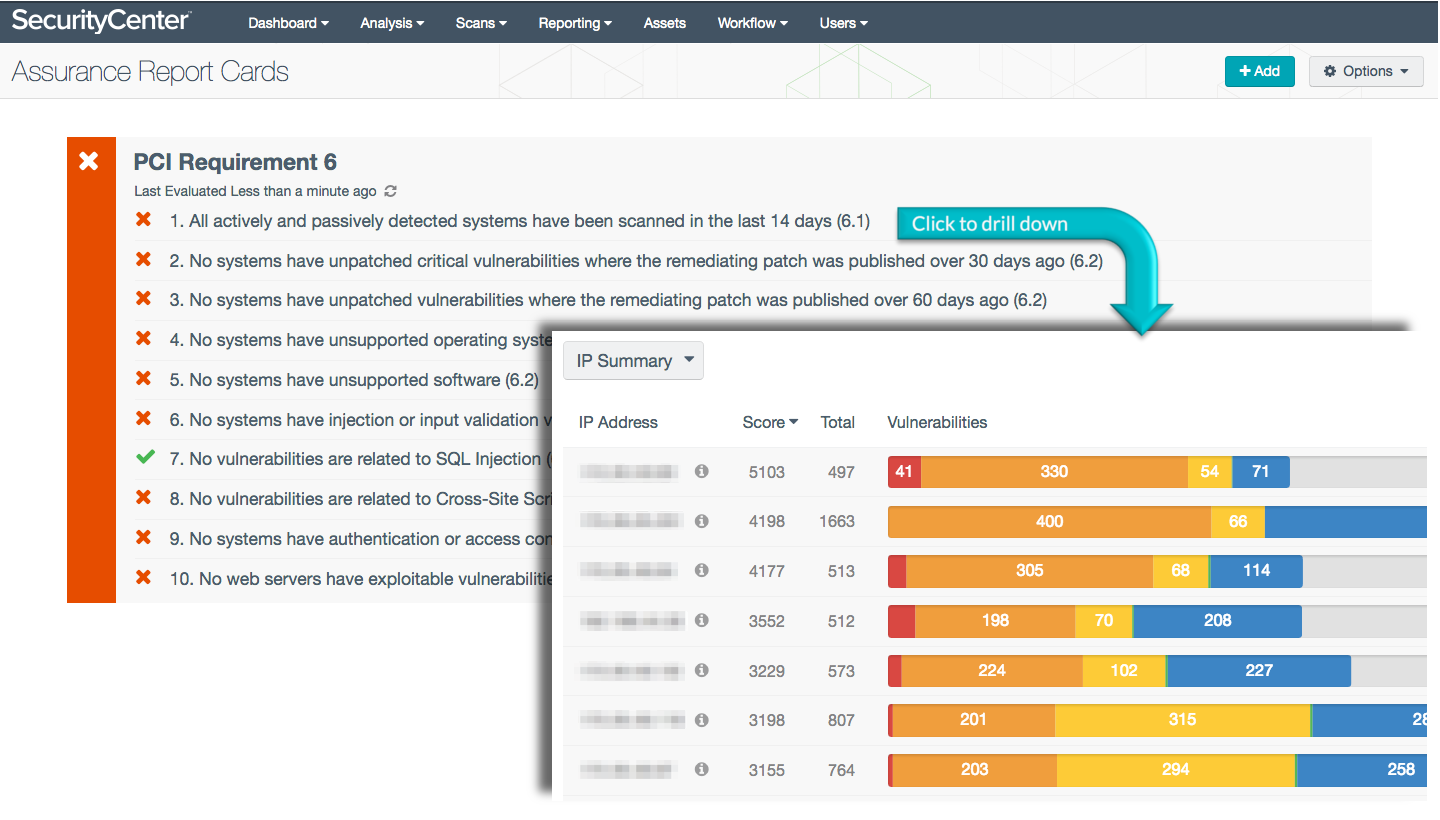Expand the Options dropdown
Viewport: 1440px width, 820px height.
[x=1366, y=71]
